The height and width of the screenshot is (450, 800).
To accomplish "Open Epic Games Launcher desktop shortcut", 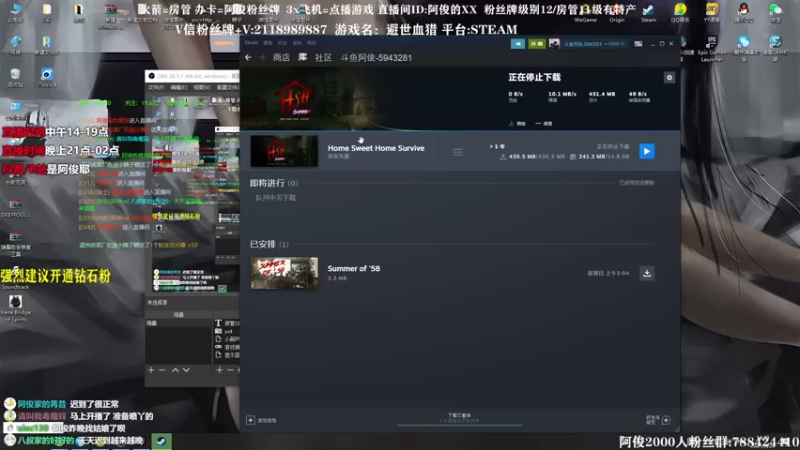I will [x=711, y=48].
